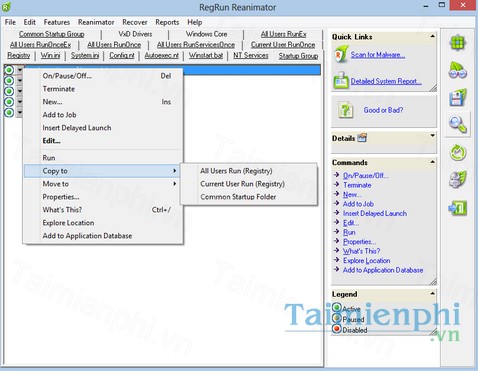Image resolution: width=478 pixels, height=371 pixels.
Task: Open the Reanimator menu
Action: pyautogui.click(x=96, y=22)
